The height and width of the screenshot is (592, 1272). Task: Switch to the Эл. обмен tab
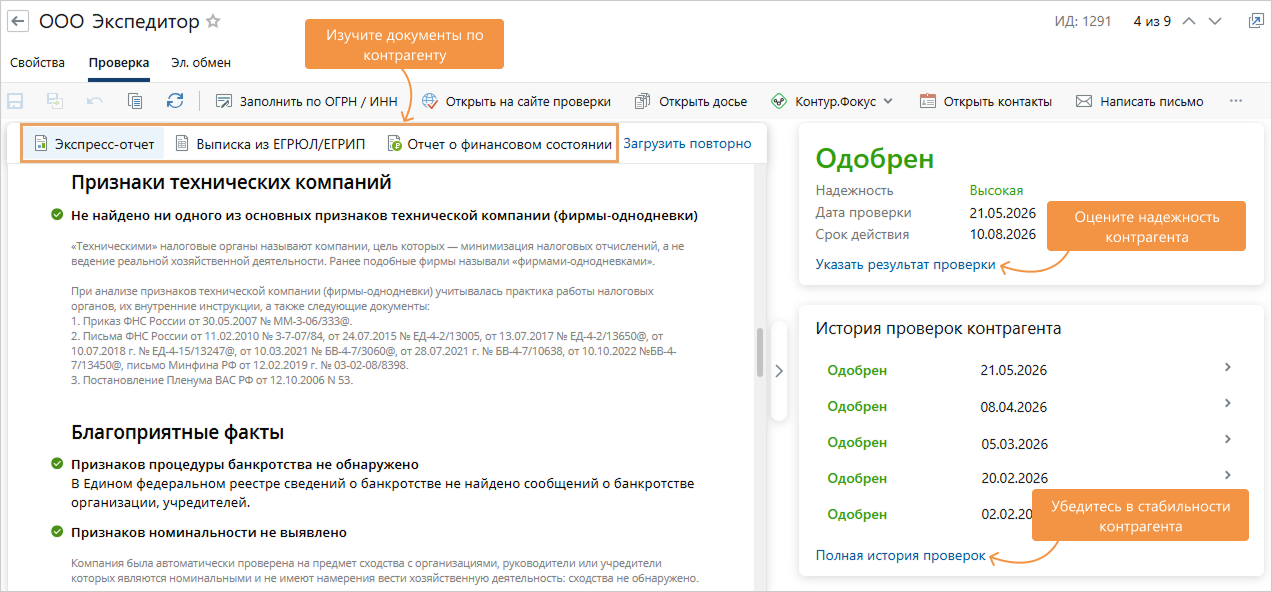click(201, 62)
